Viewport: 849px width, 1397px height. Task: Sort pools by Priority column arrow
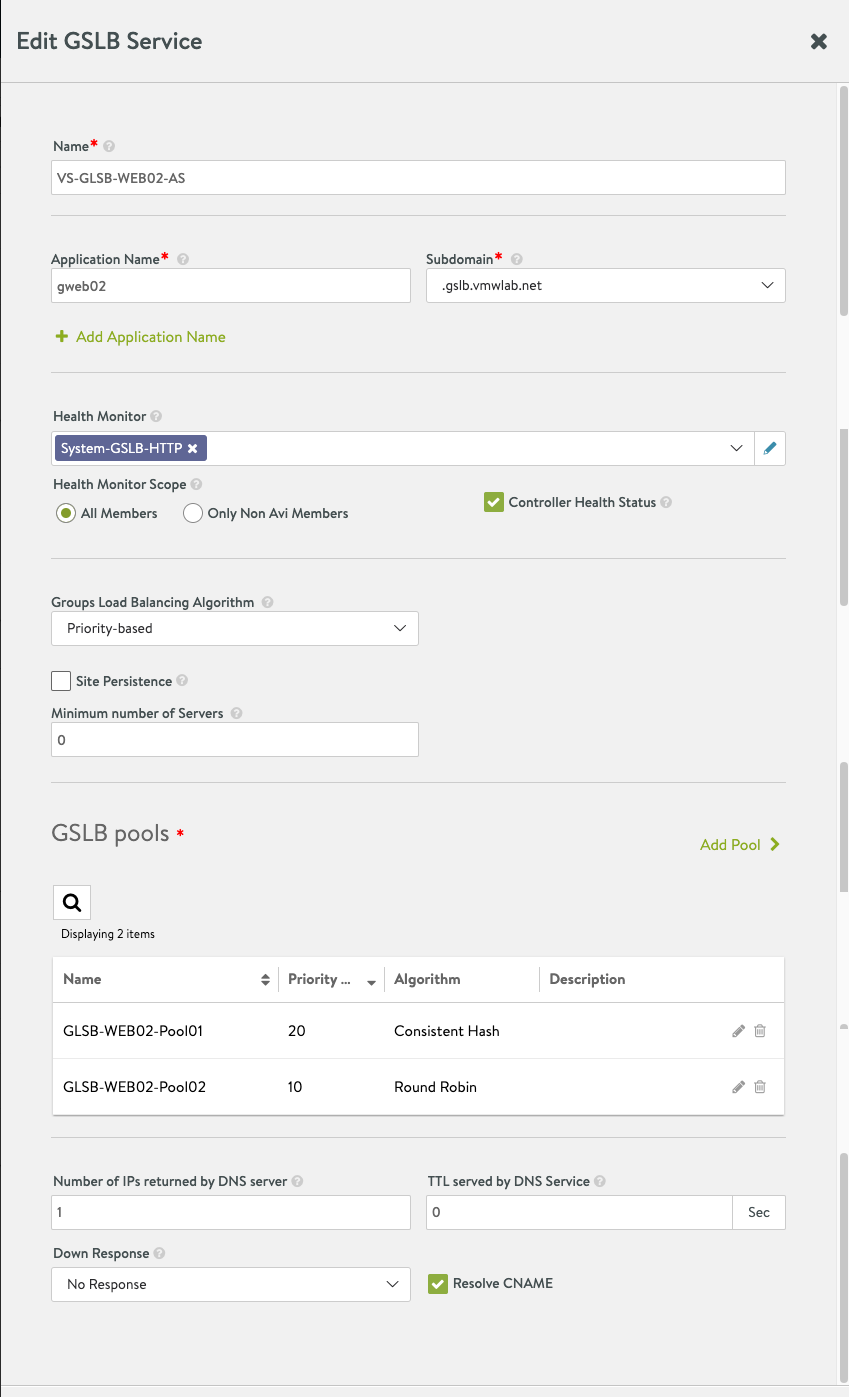tap(371, 983)
